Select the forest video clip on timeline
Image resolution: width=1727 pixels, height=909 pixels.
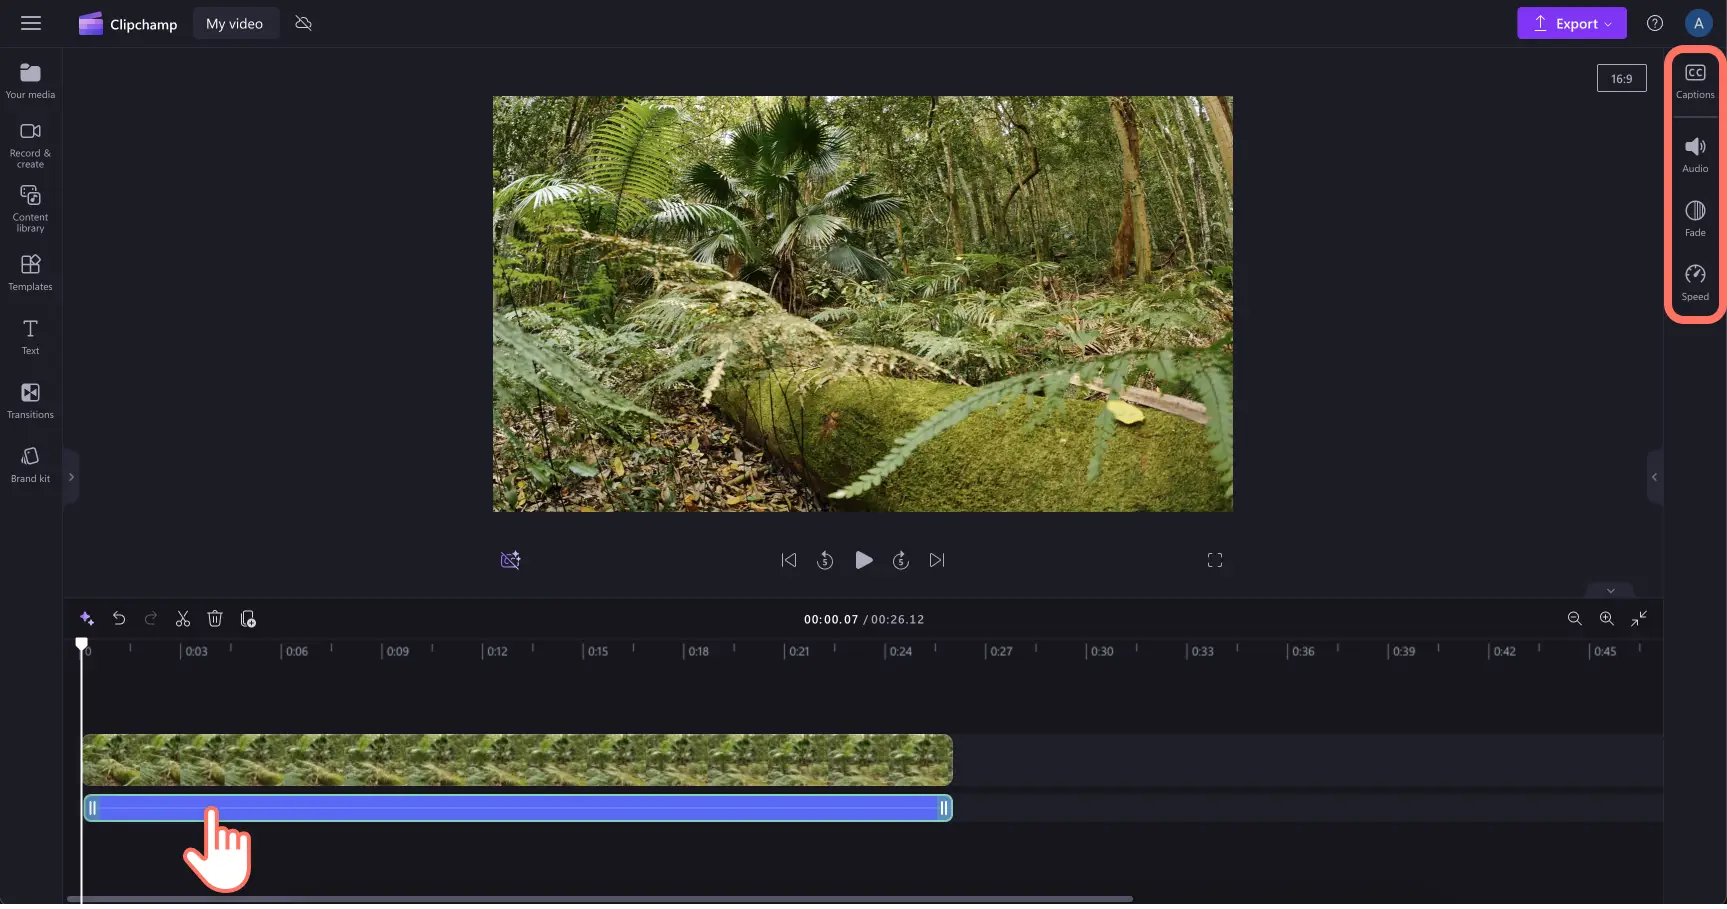(x=517, y=760)
